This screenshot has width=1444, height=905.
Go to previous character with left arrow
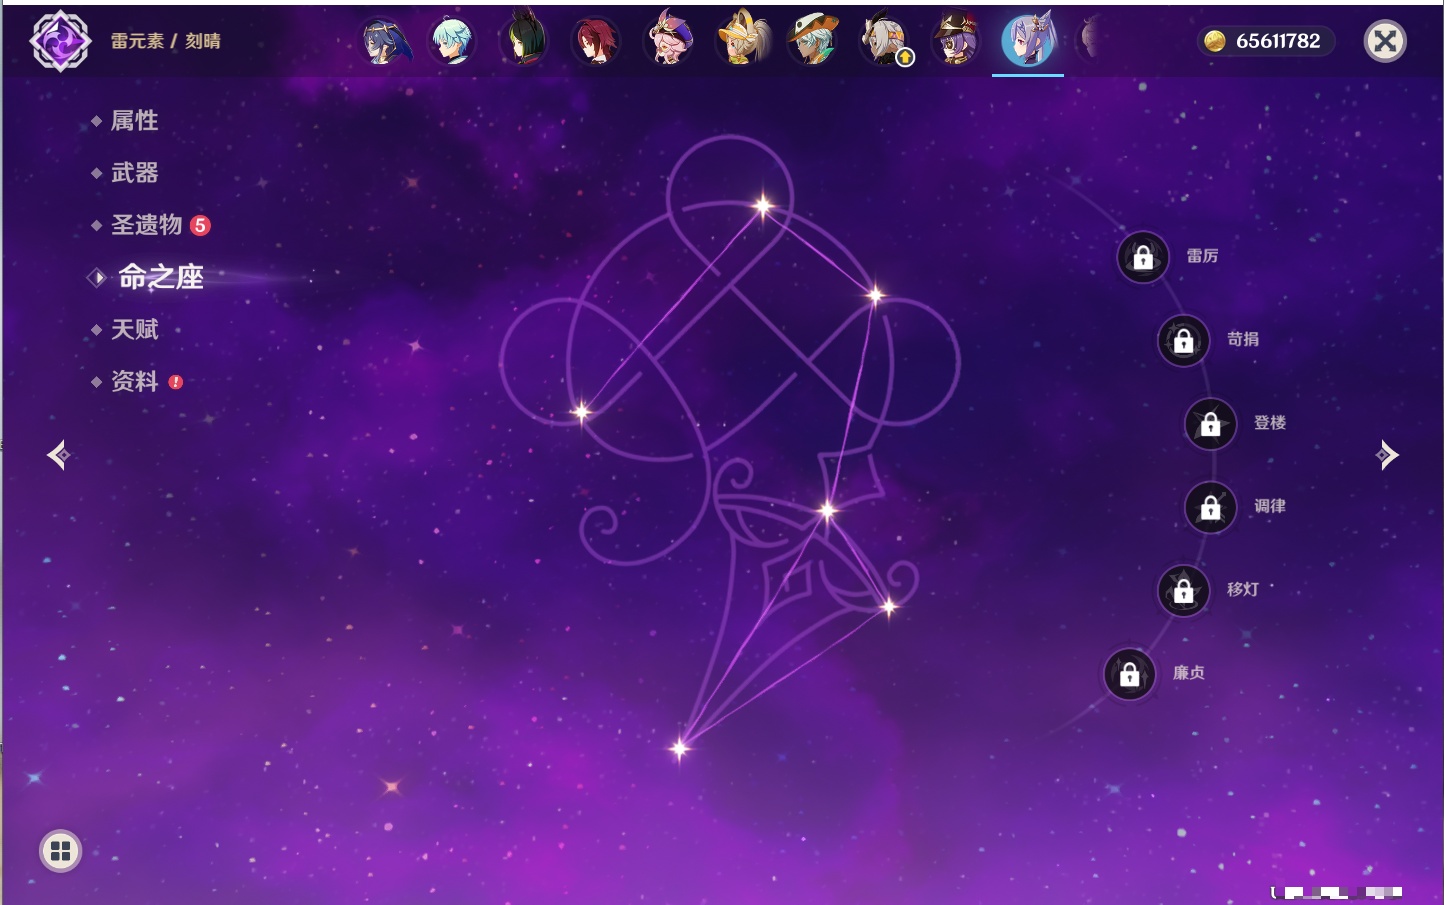click(x=59, y=455)
